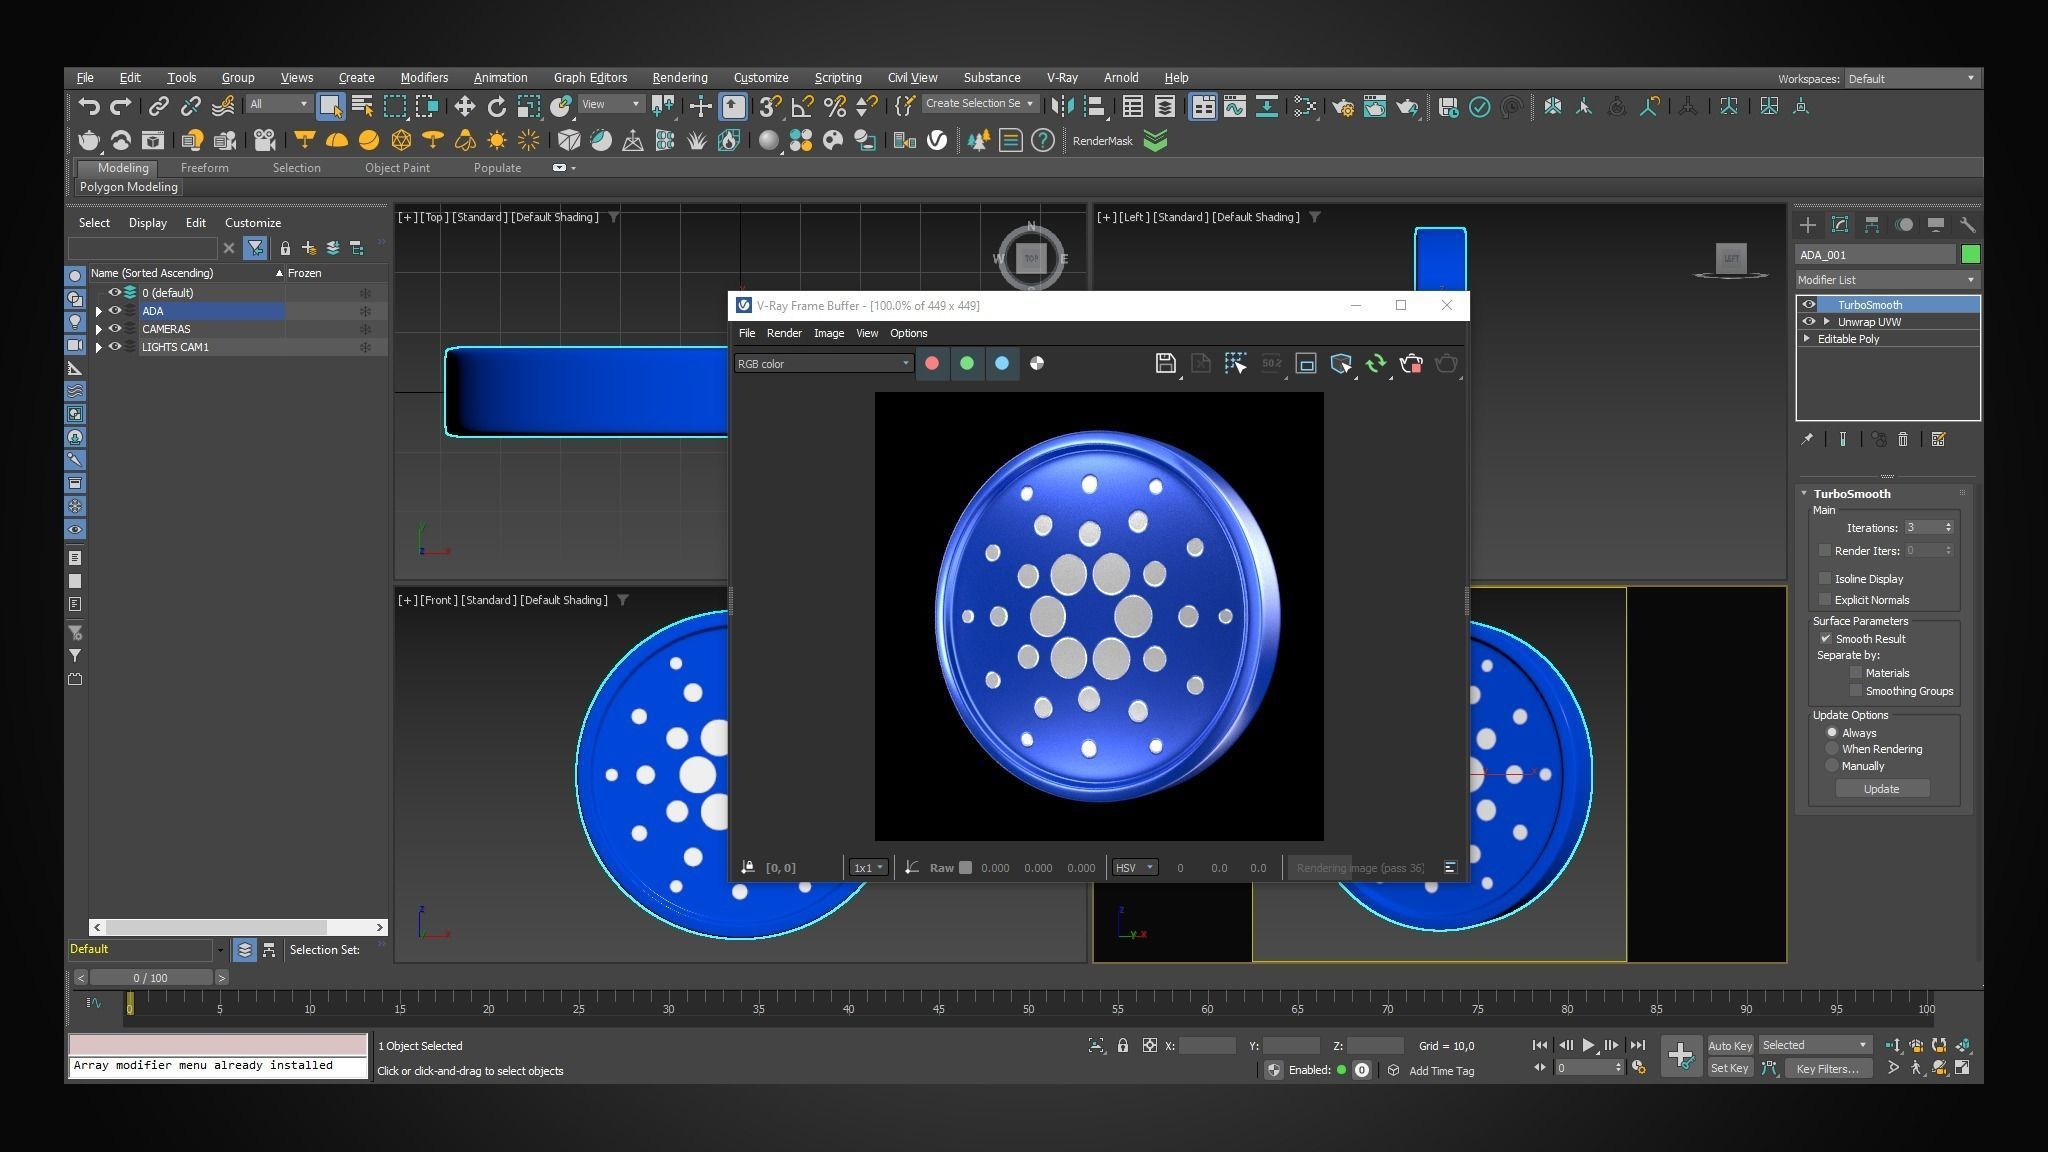Open RGB color channel dropdown
2048x1152 pixels.
click(823, 364)
